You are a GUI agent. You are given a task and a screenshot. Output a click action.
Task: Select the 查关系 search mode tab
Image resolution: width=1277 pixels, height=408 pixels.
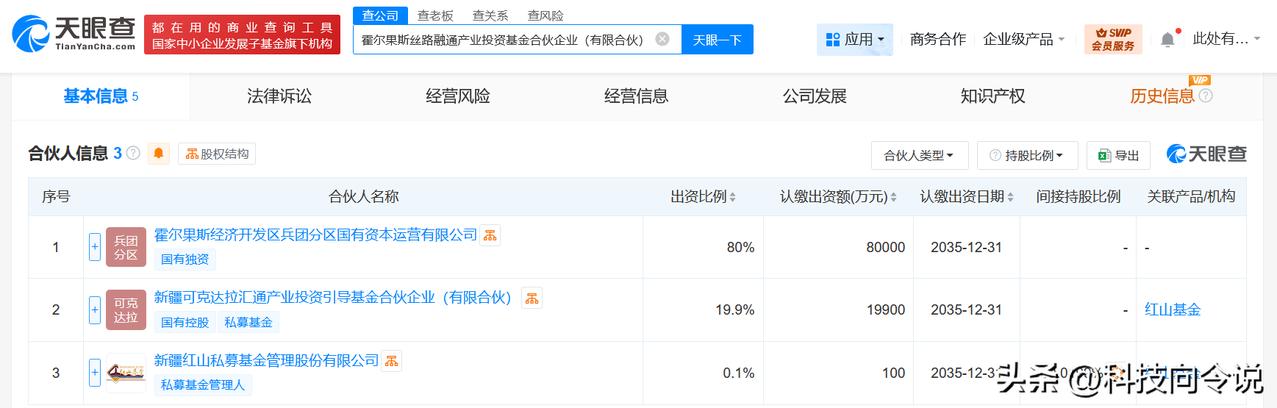click(490, 15)
